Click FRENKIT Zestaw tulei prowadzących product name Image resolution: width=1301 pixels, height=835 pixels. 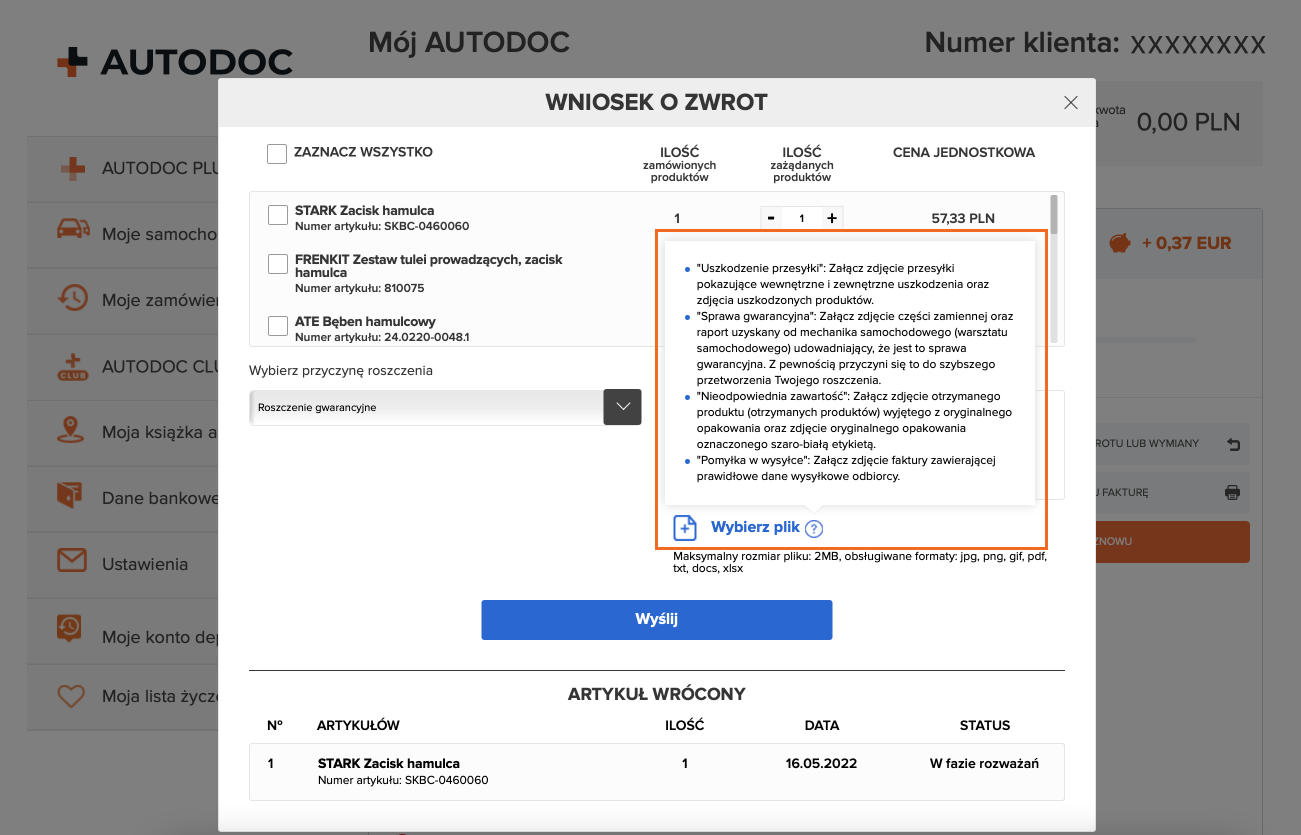(x=429, y=265)
